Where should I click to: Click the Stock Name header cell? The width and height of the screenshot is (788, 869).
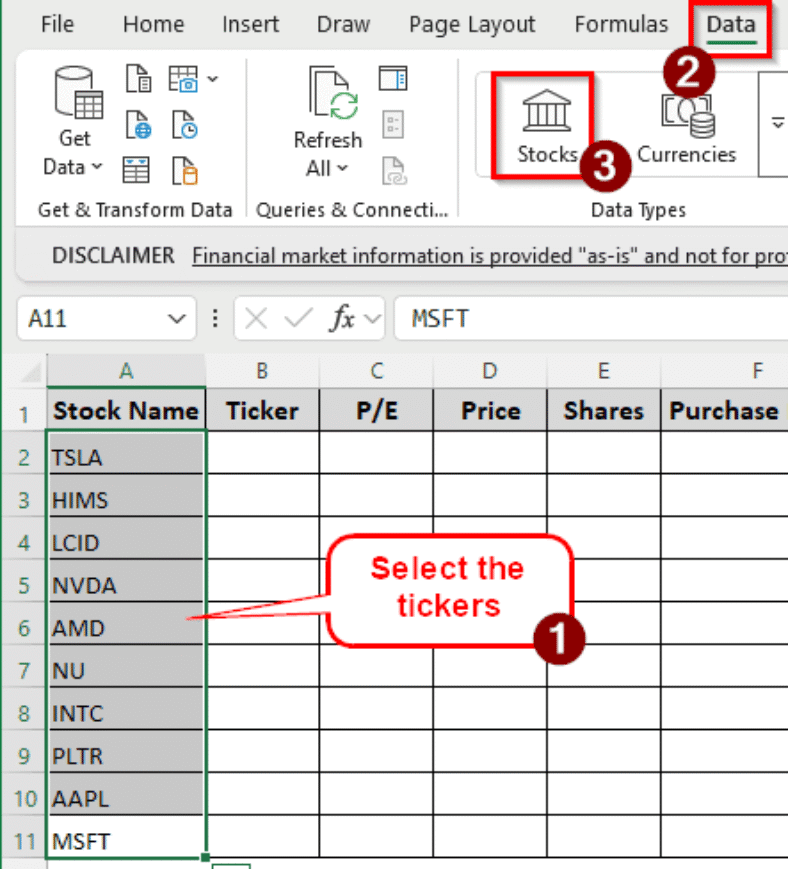(x=126, y=411)
